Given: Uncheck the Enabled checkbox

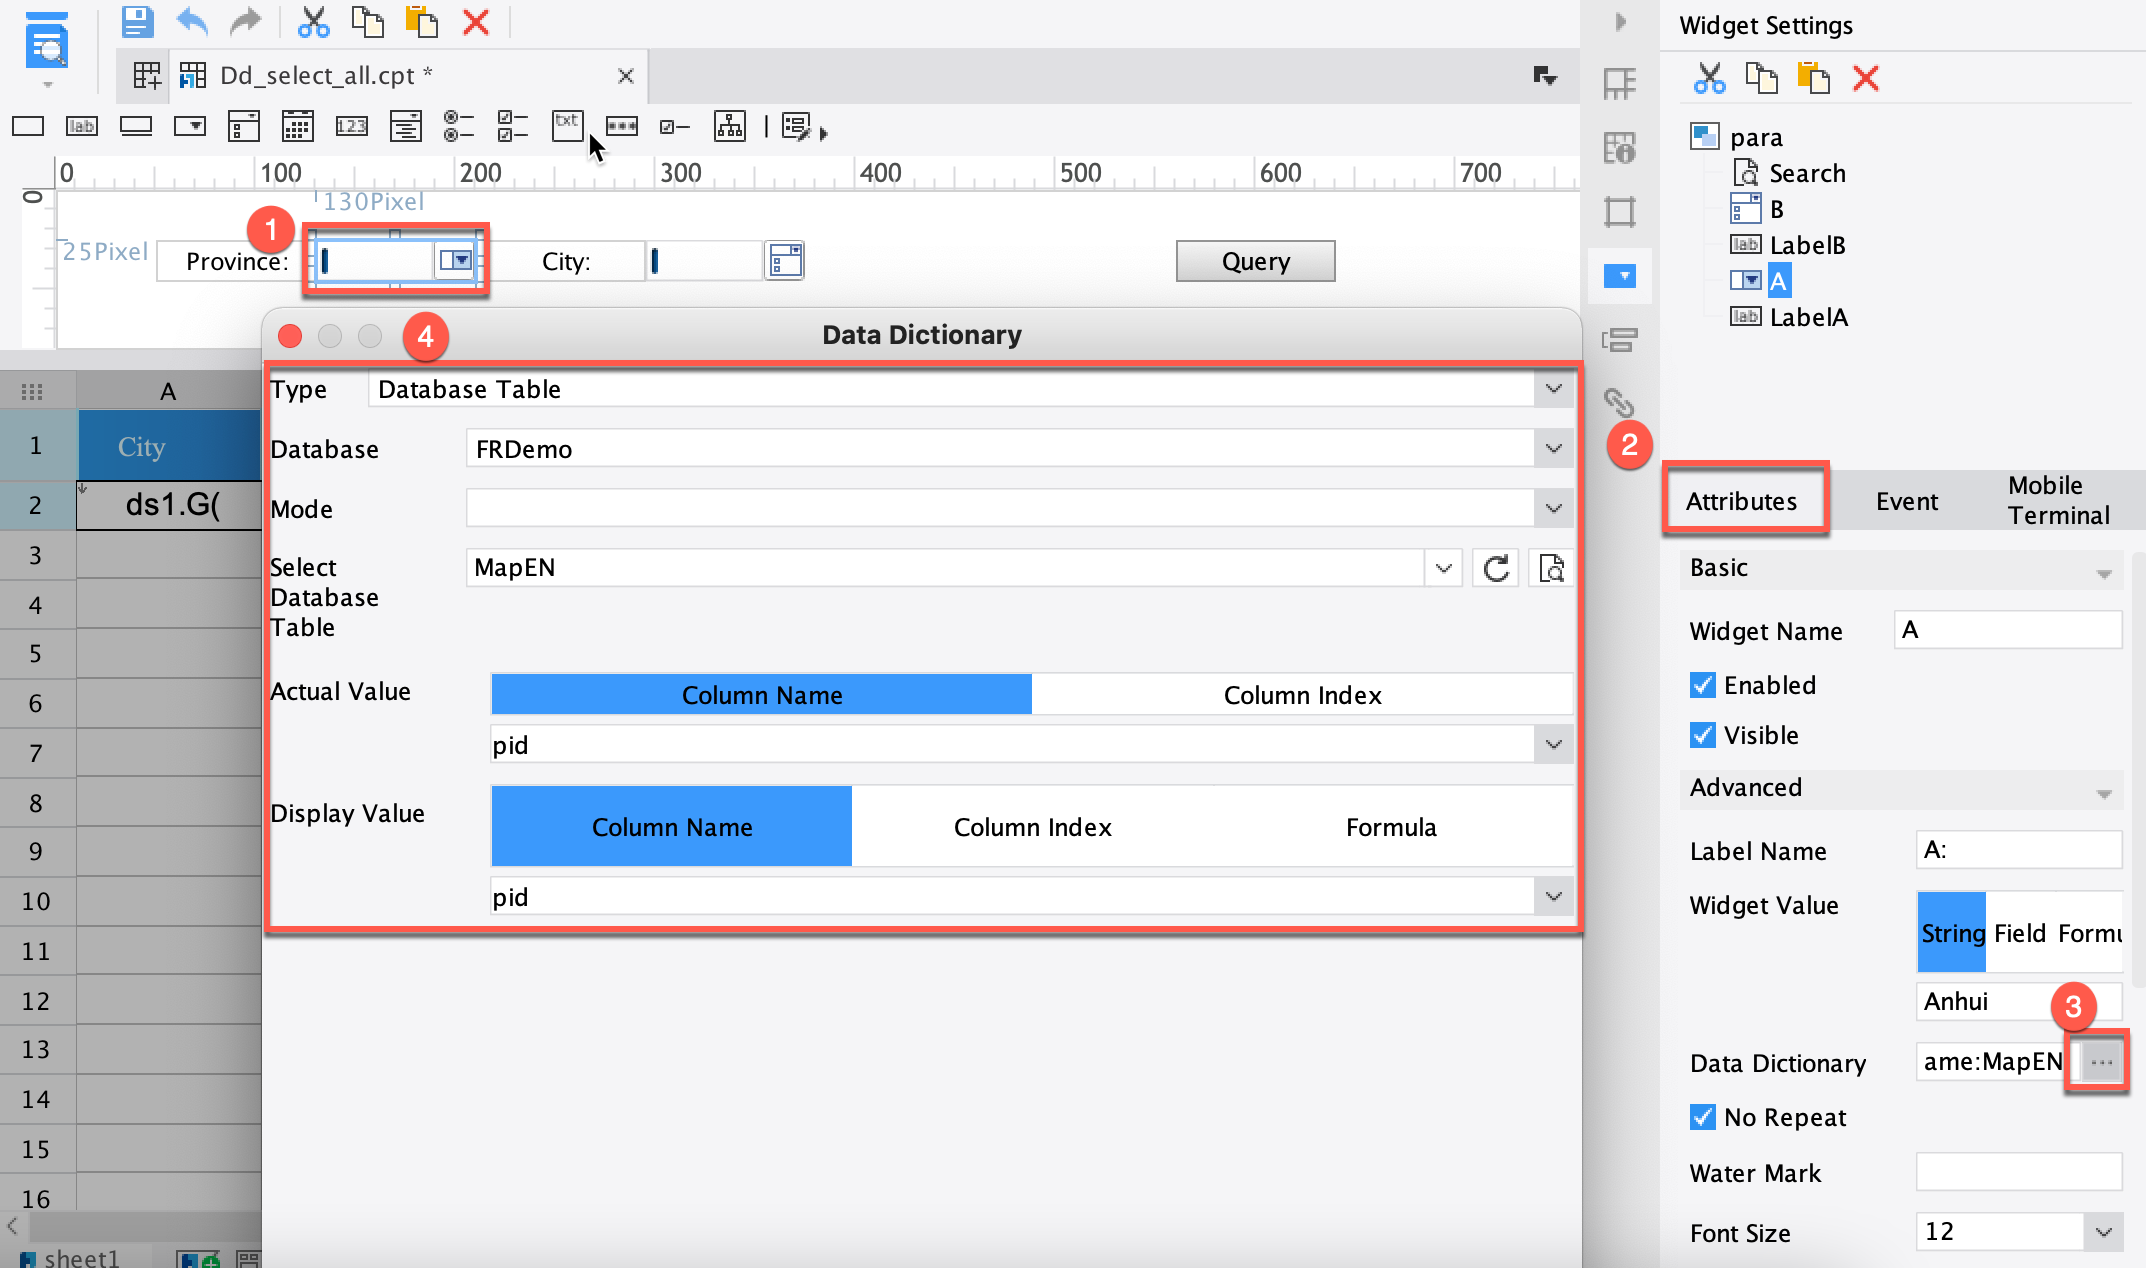Looking at the screenshot, I should click(1703, 685).
